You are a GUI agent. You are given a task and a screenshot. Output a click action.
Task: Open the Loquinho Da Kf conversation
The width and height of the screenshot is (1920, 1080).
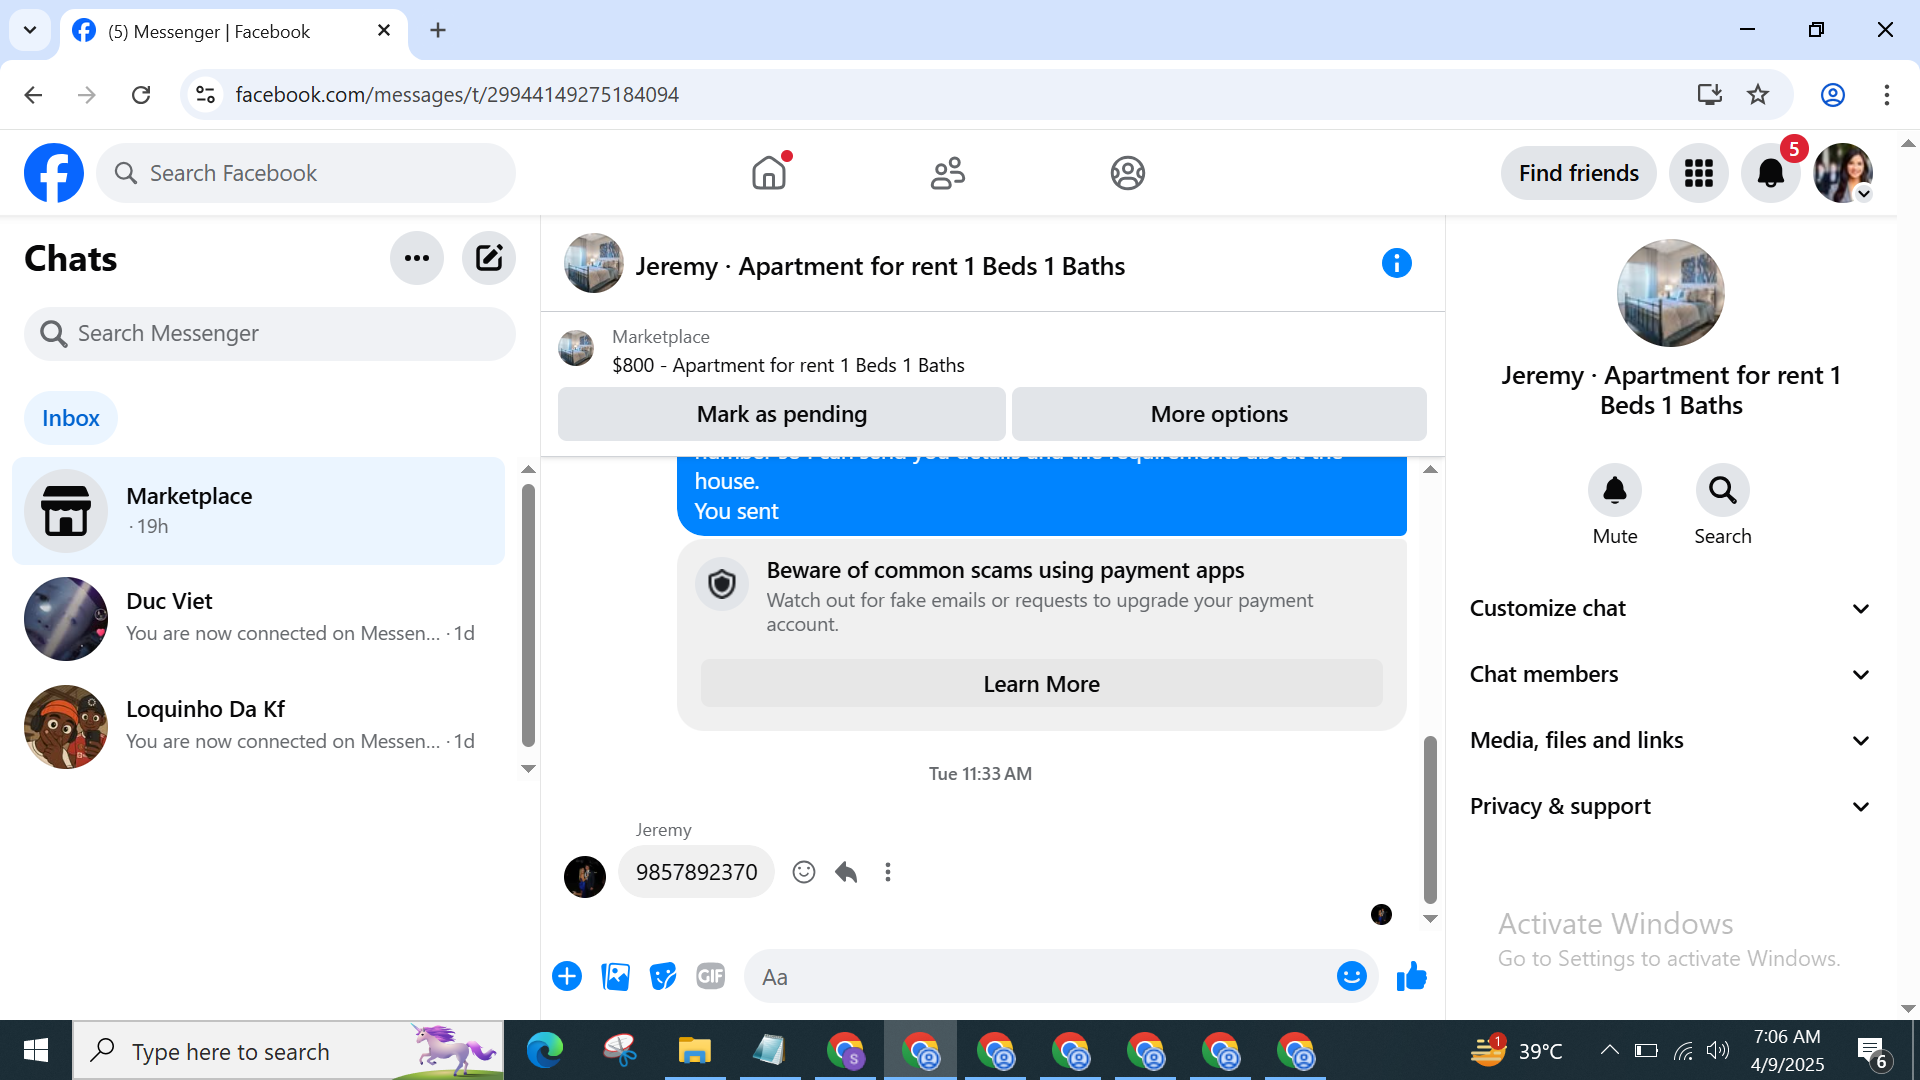pyautogui.click(x=259, y=726)
